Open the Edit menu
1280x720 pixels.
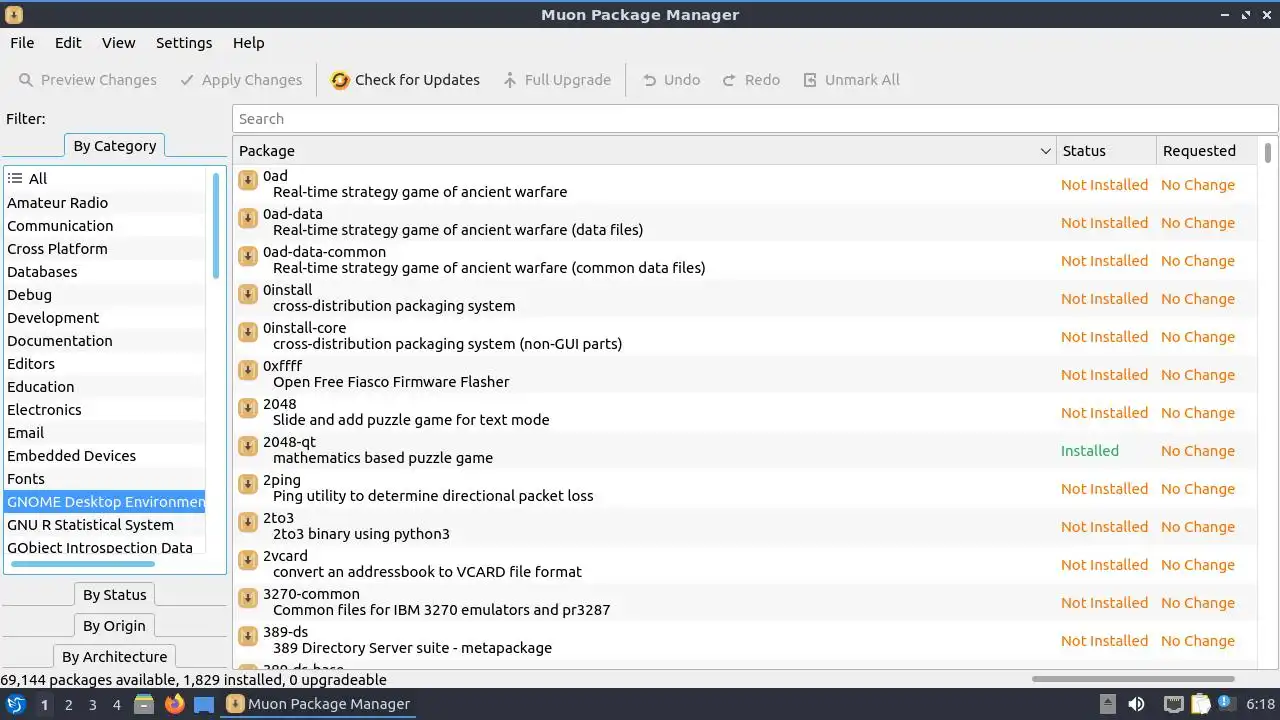tap(68, 43)
